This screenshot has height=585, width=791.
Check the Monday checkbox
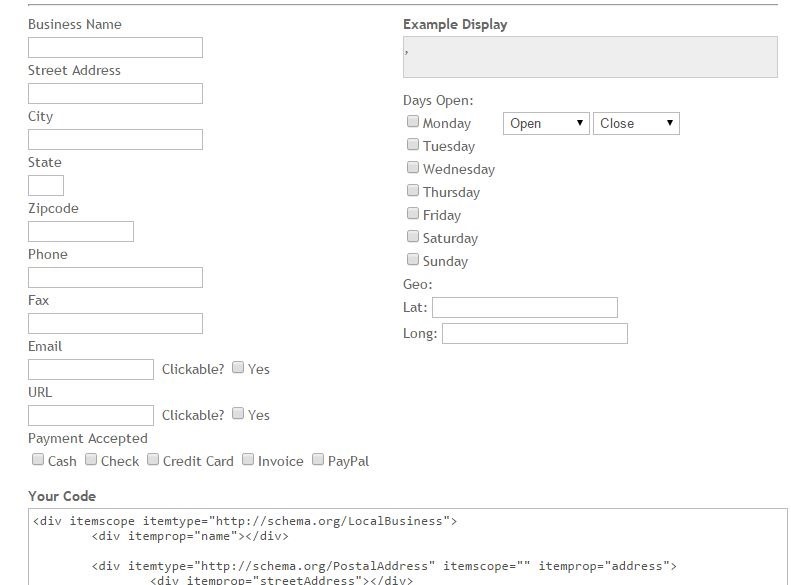pyautogui.click(x=413, y=122)
